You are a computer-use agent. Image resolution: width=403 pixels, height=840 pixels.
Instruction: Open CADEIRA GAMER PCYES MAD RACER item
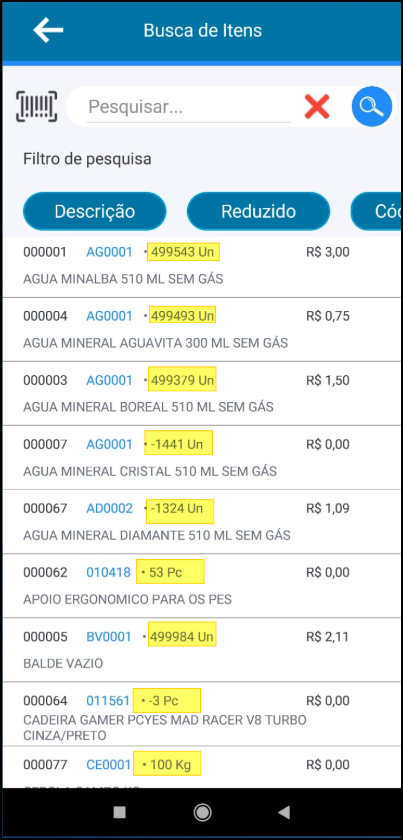point(202,714)
